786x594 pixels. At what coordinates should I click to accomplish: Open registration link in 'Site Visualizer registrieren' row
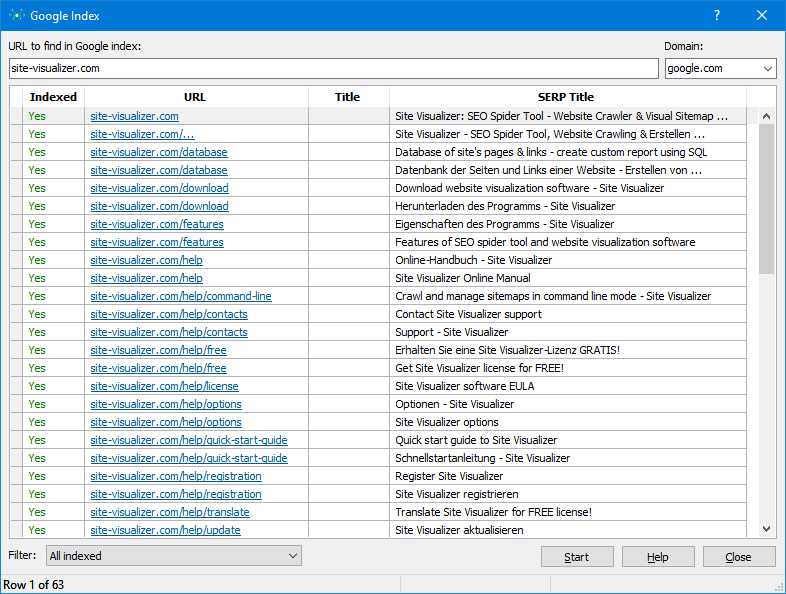[x=176, y=495]
